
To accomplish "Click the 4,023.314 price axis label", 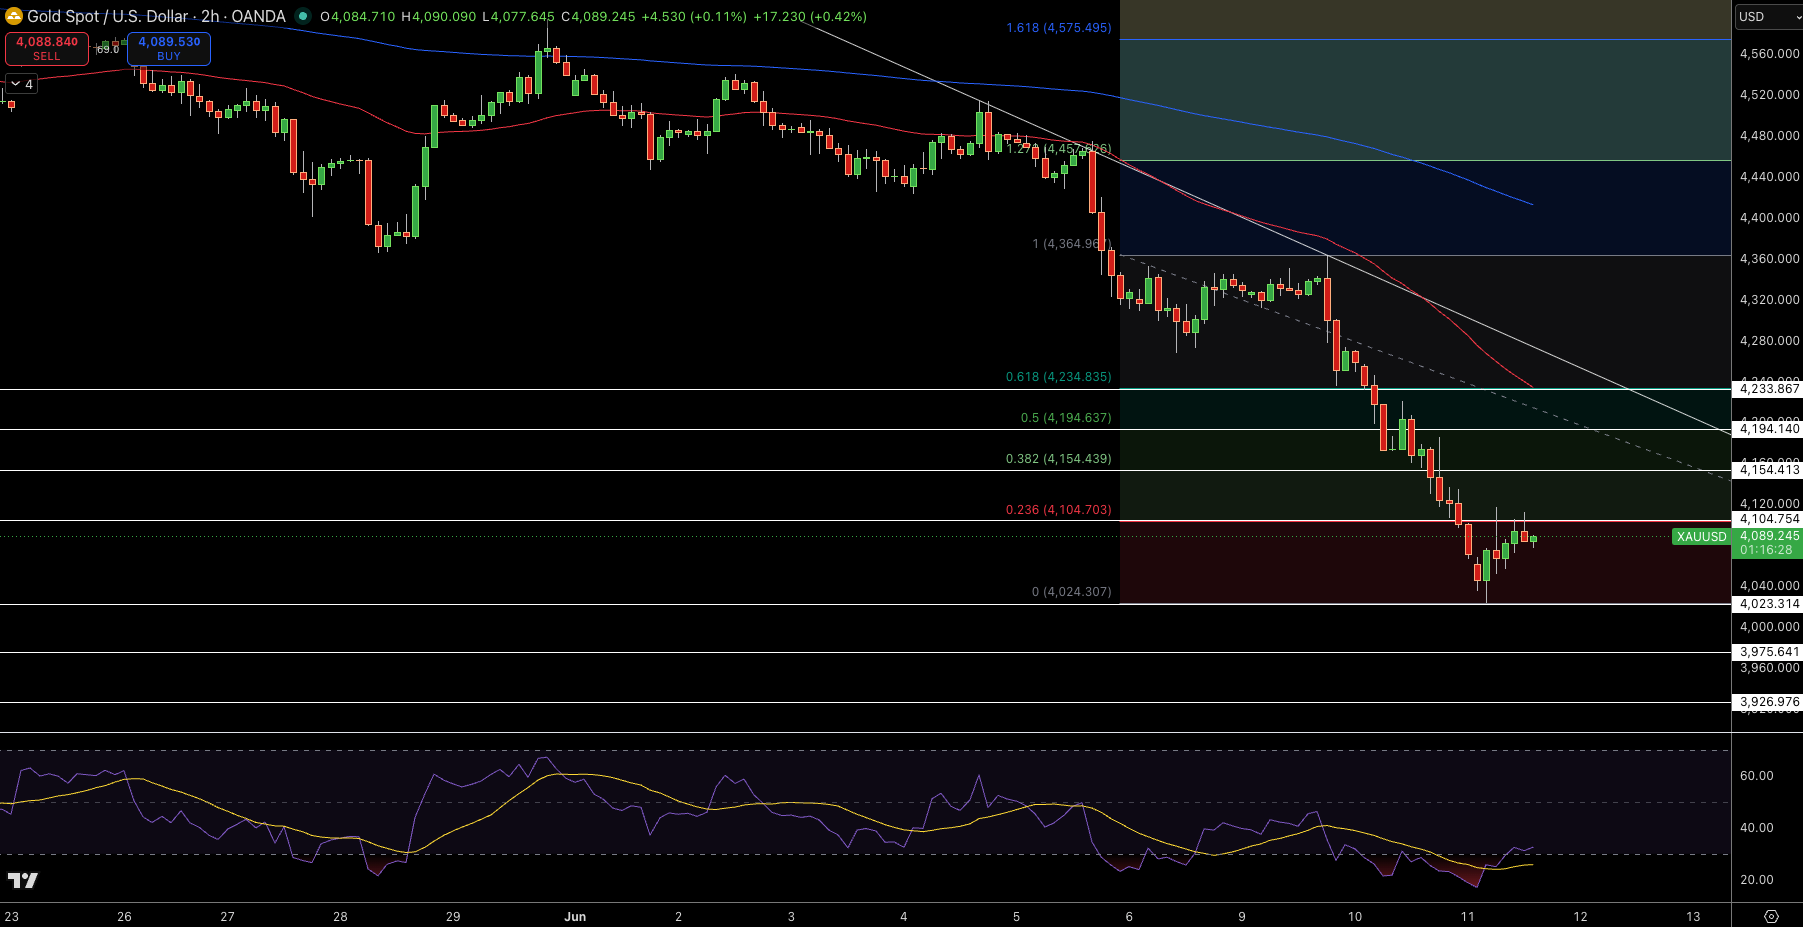I will pos(1769,604).
